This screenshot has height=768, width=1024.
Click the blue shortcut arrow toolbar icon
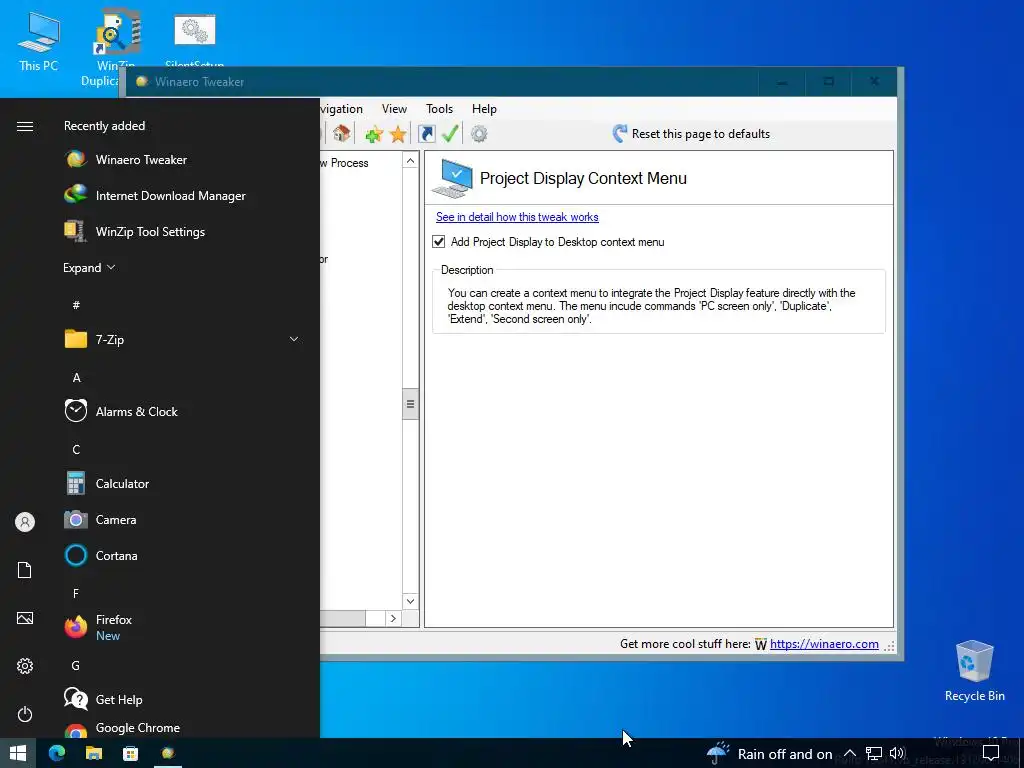pos(426,134)
